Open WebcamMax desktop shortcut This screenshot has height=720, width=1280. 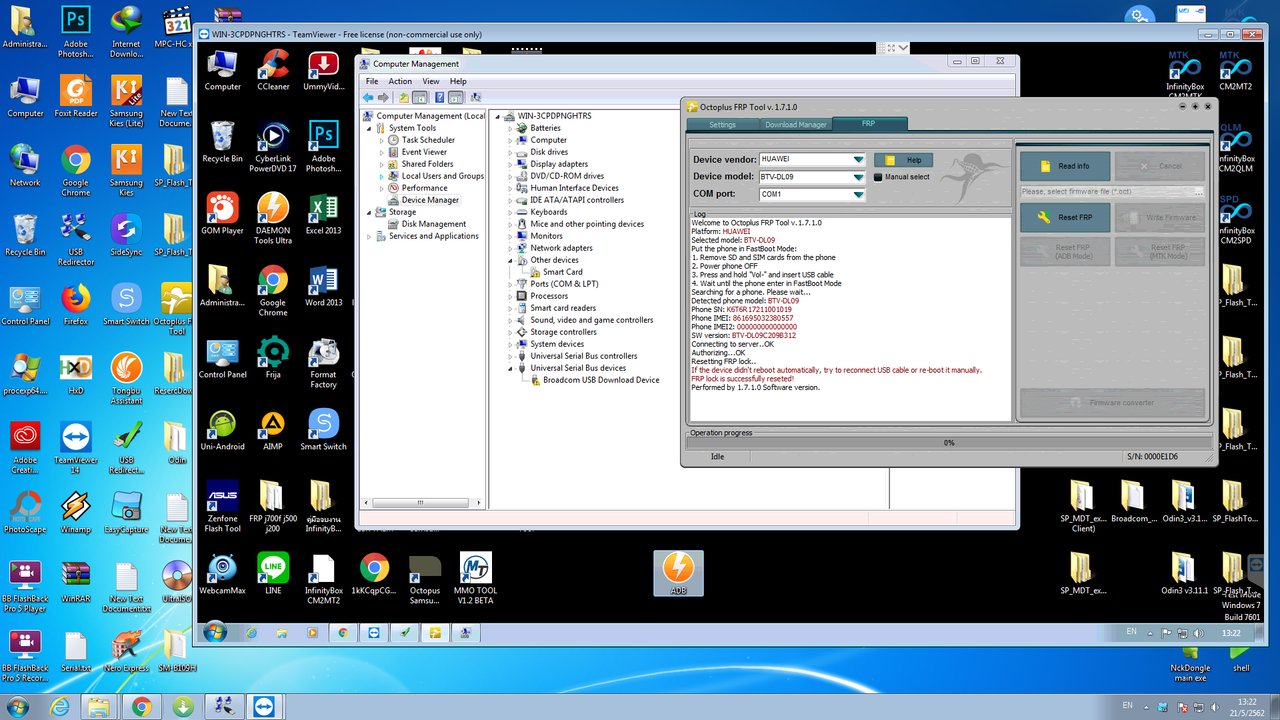[222, 574]
